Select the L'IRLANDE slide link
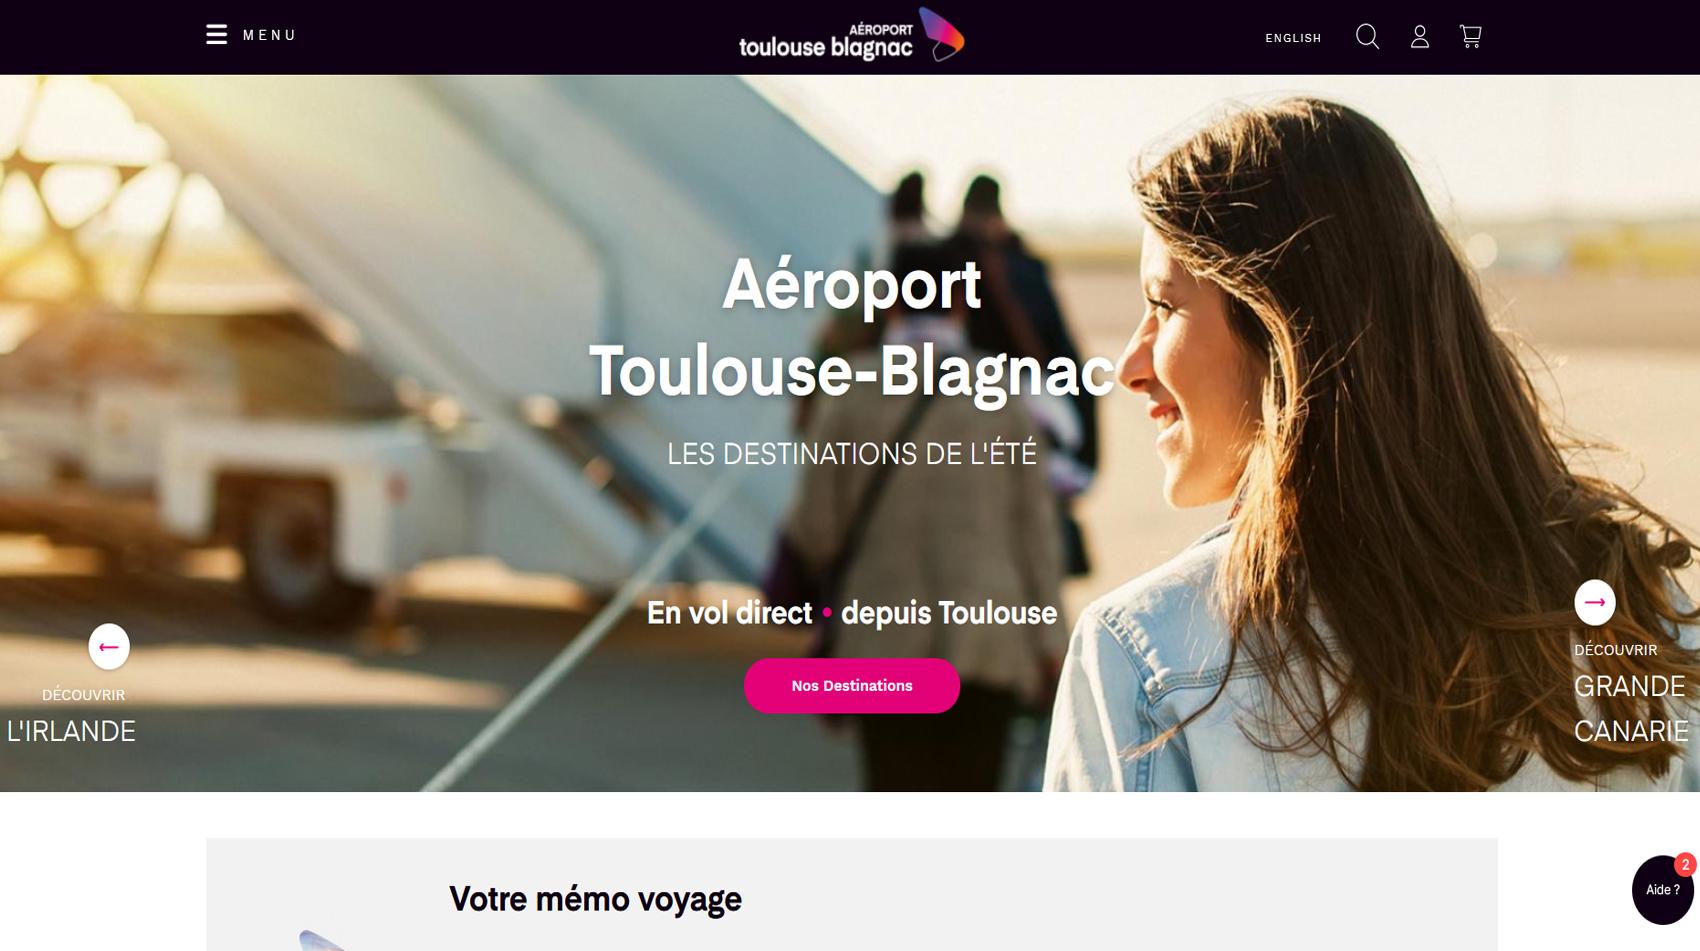 point(71,731)
